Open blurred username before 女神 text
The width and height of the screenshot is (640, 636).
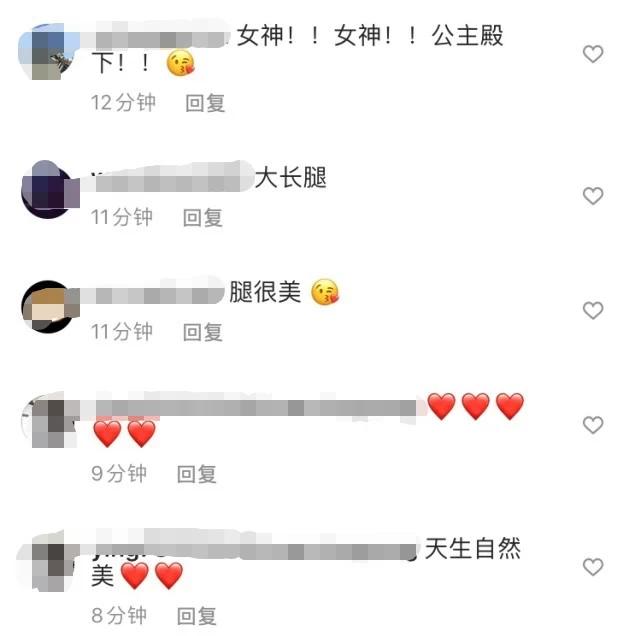pyautogui.click(x=158, y=36)
